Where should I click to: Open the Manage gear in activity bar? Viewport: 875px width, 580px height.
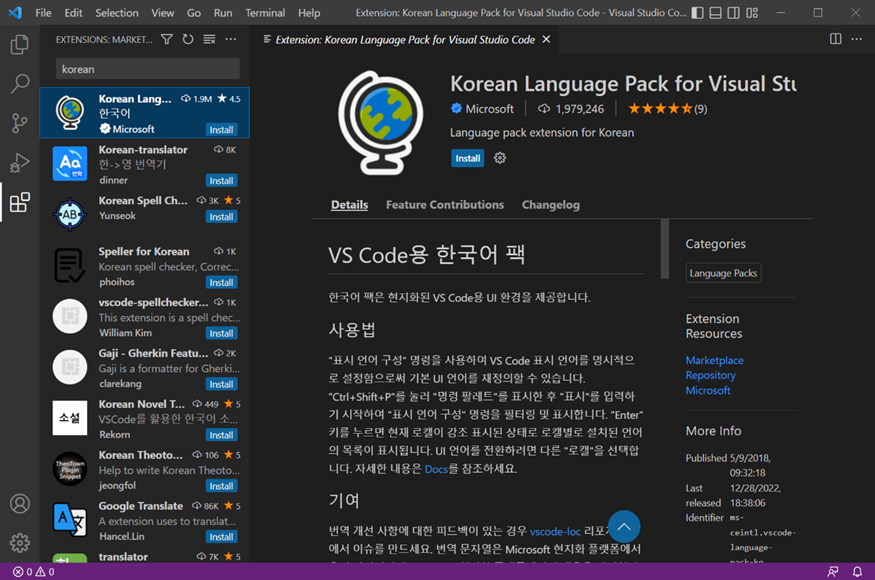click(x=20, y=543)
